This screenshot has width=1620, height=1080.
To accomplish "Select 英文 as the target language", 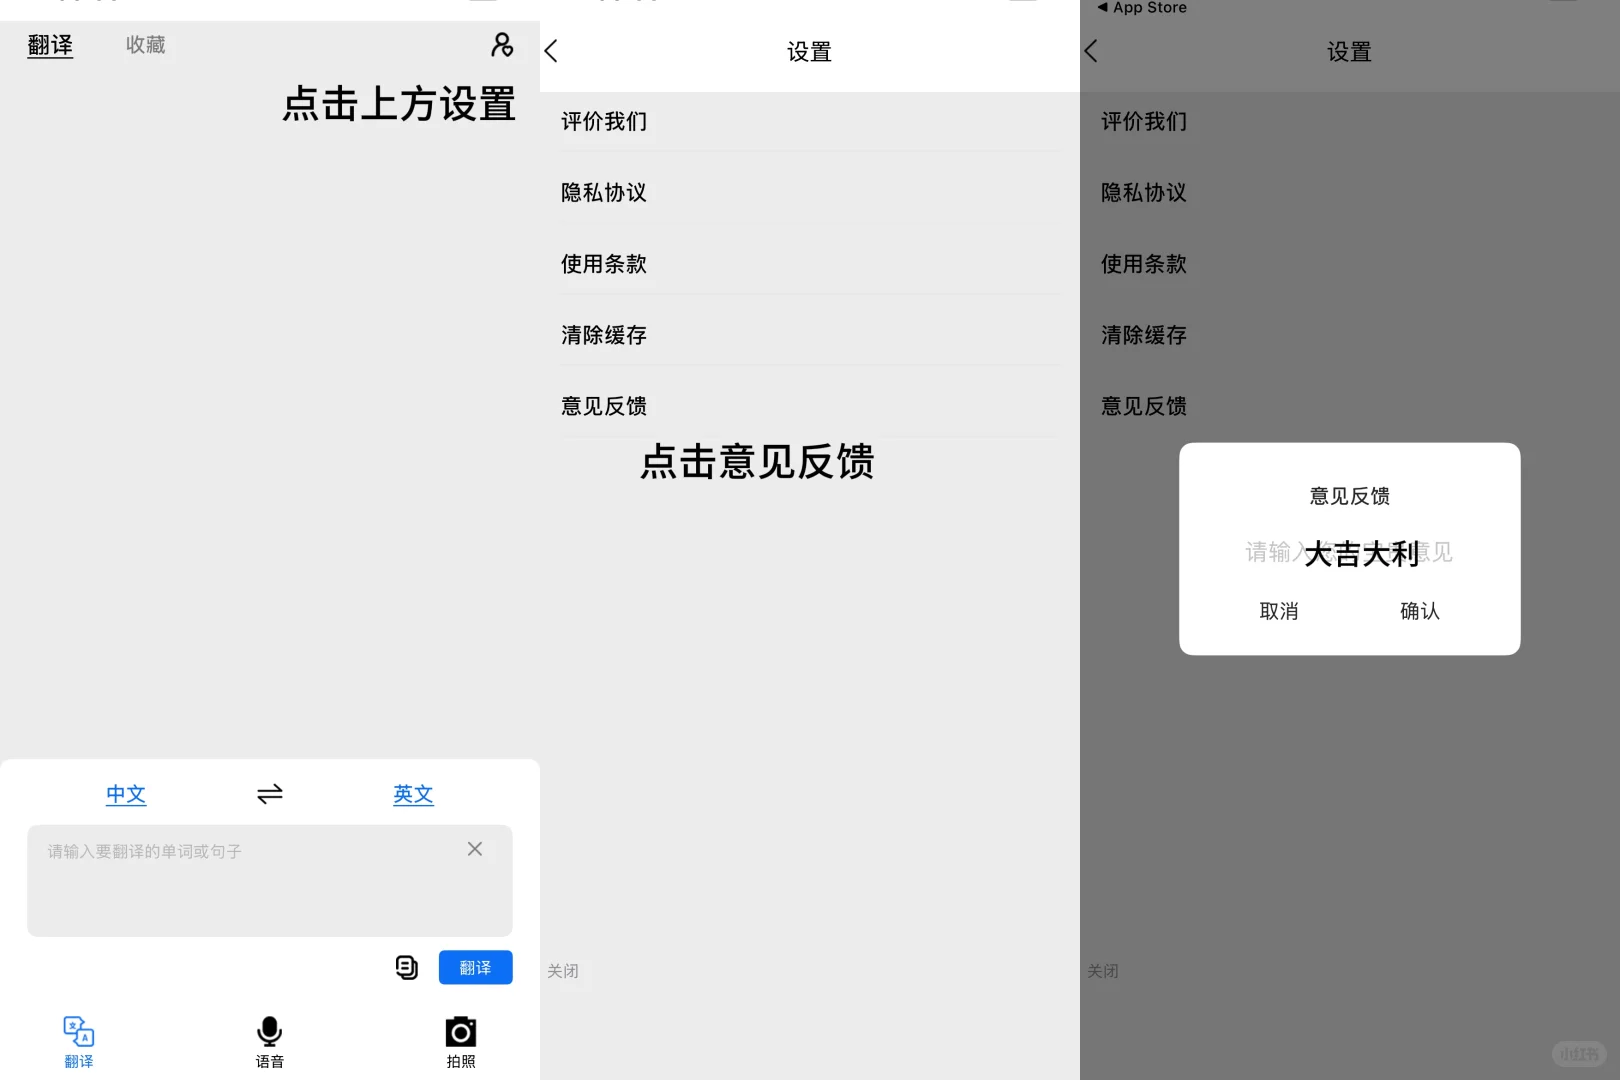I will [x=413, y=794].
